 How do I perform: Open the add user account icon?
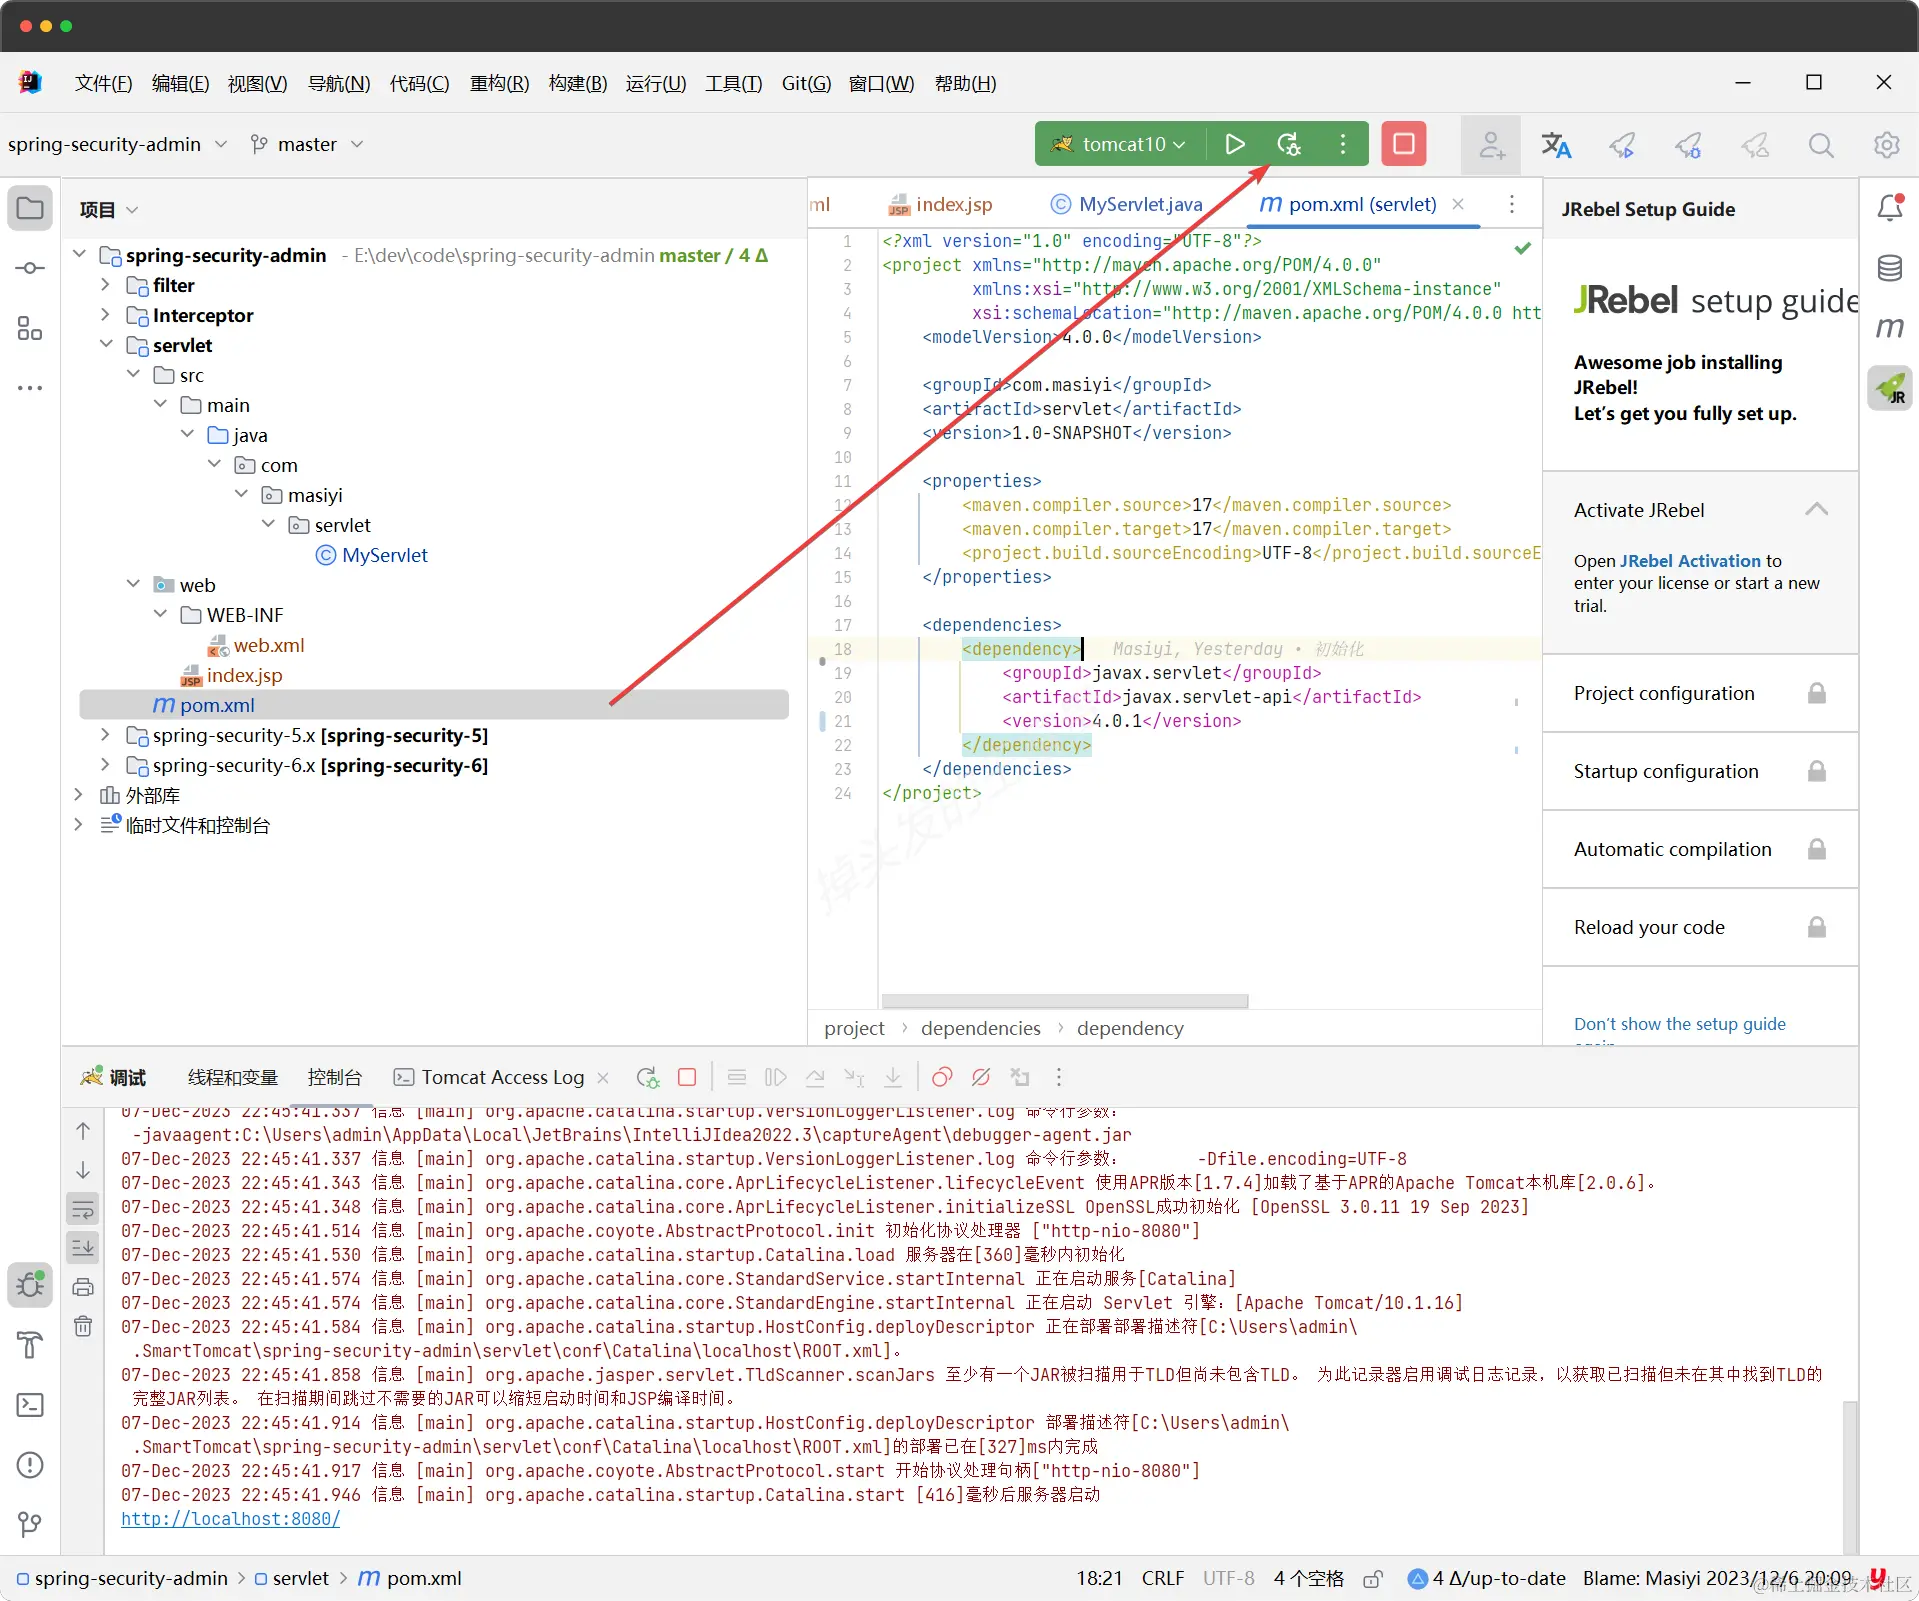coord(1491,146)
